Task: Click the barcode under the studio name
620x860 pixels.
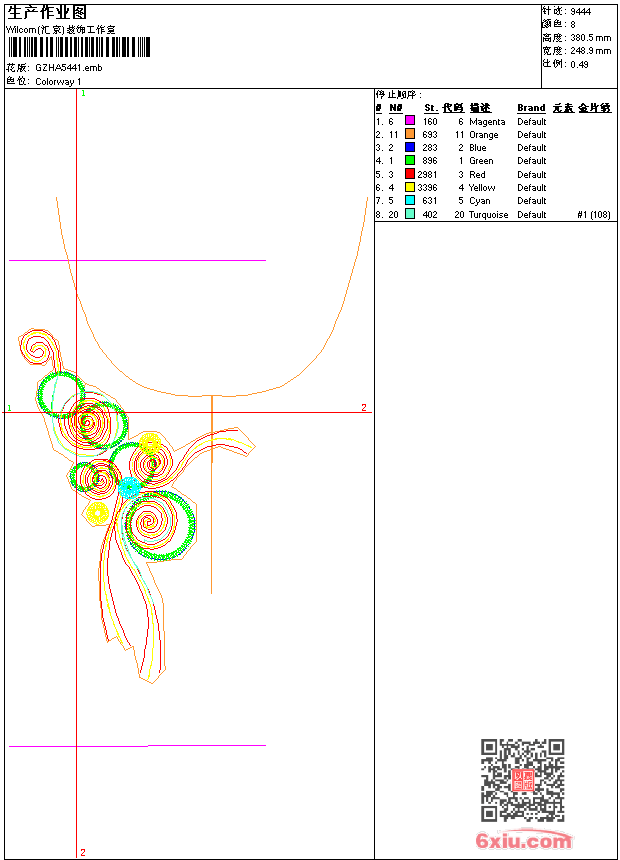Action: [x=79, y=47]
